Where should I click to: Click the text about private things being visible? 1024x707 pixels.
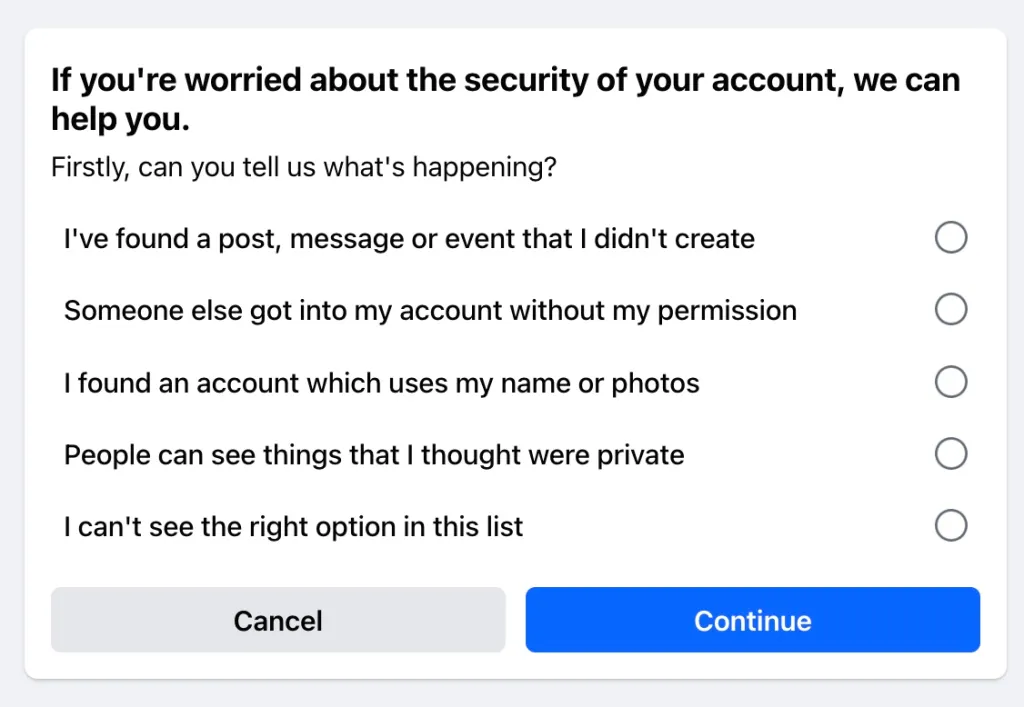(x=374, y=454)
